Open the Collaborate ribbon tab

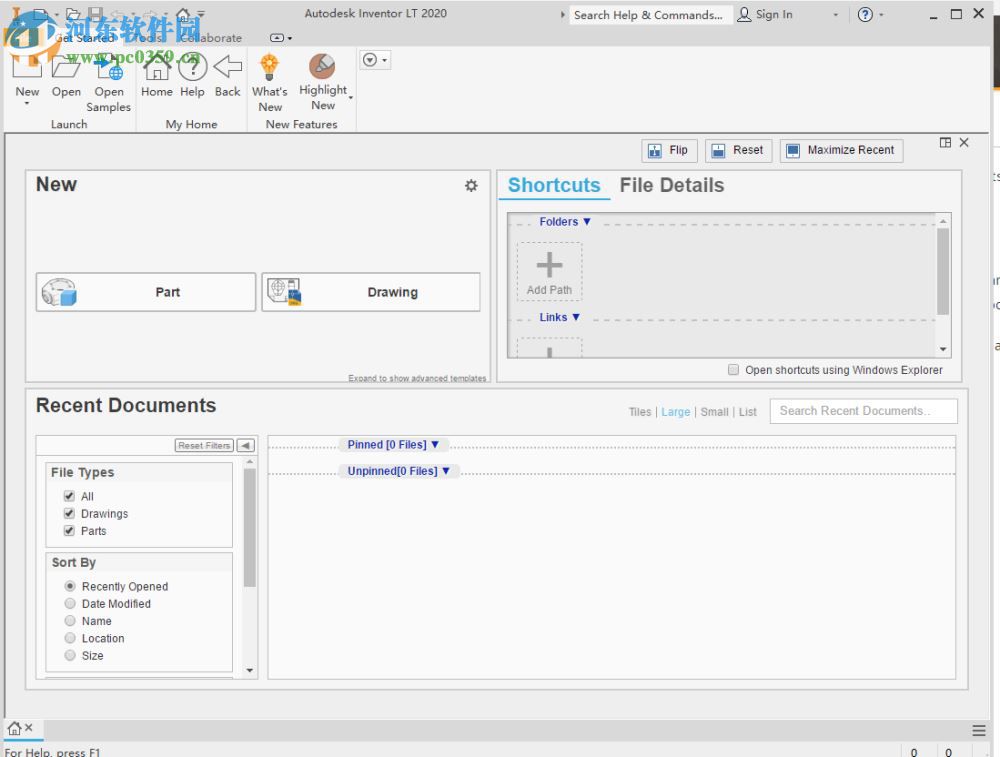pos(210,38)
